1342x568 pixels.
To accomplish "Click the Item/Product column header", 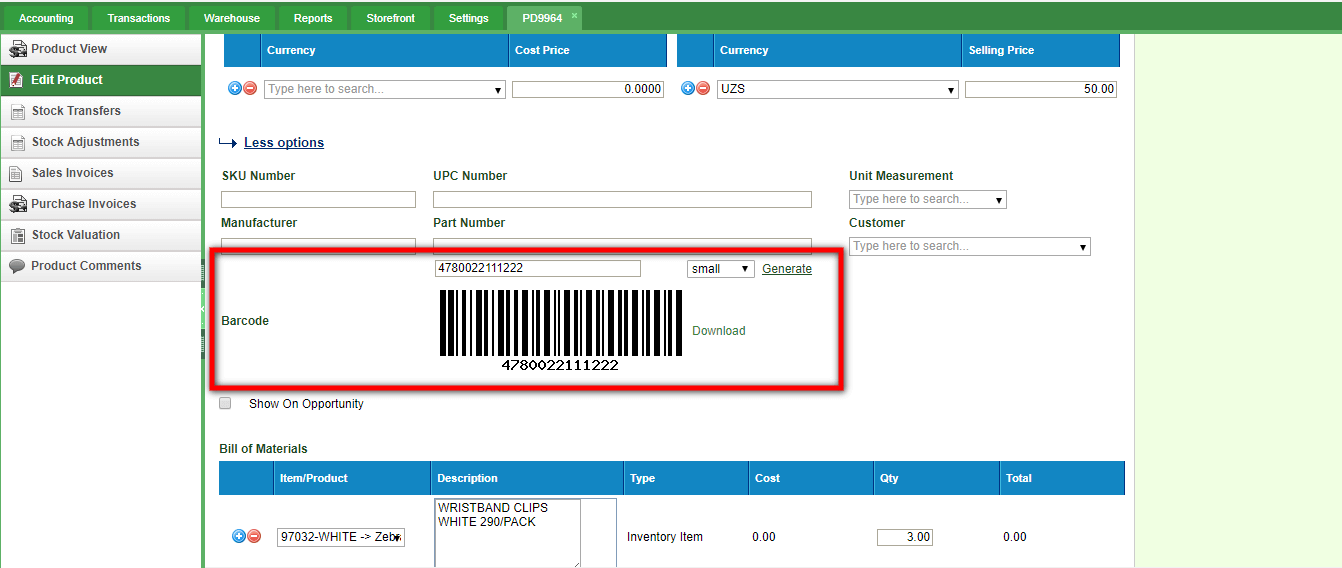I will (x=352, y=478).
